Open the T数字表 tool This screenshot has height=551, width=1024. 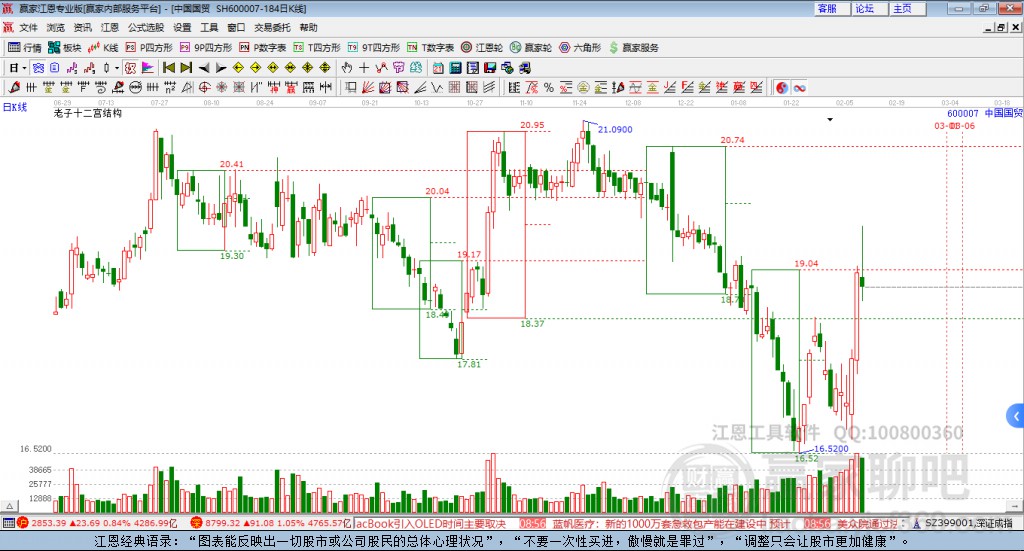tap(430, 48)
